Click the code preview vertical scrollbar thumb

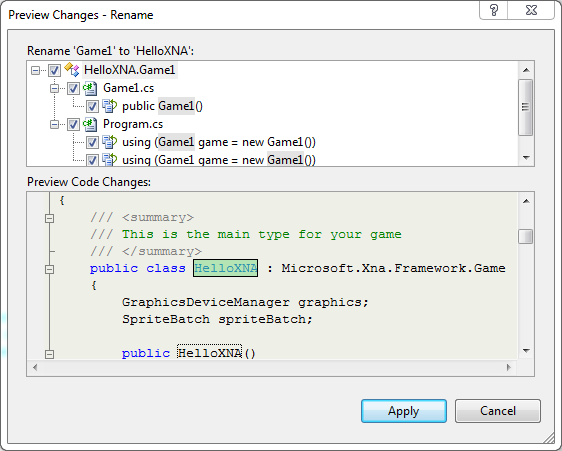525,237
